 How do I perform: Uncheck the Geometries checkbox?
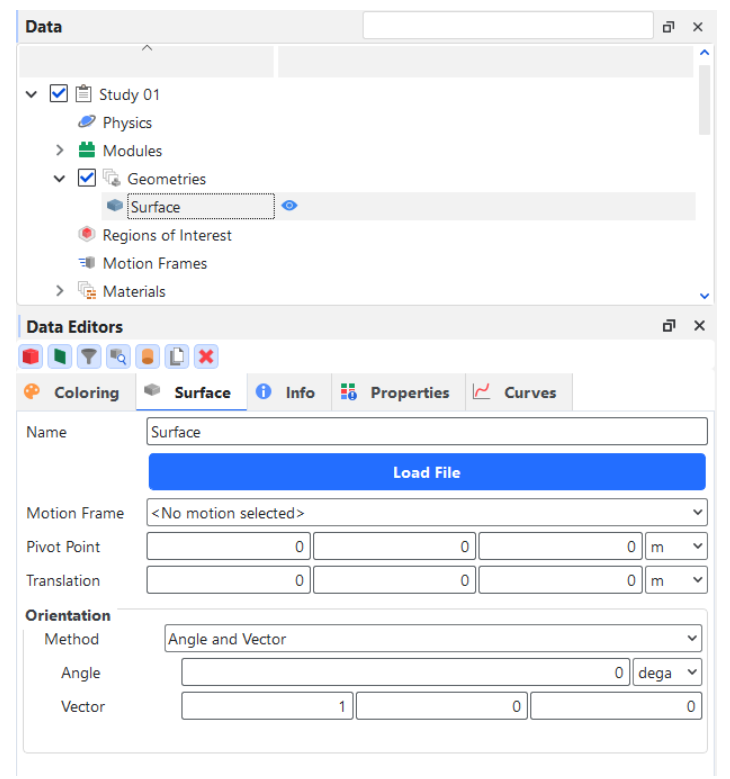tap(87, 179)
